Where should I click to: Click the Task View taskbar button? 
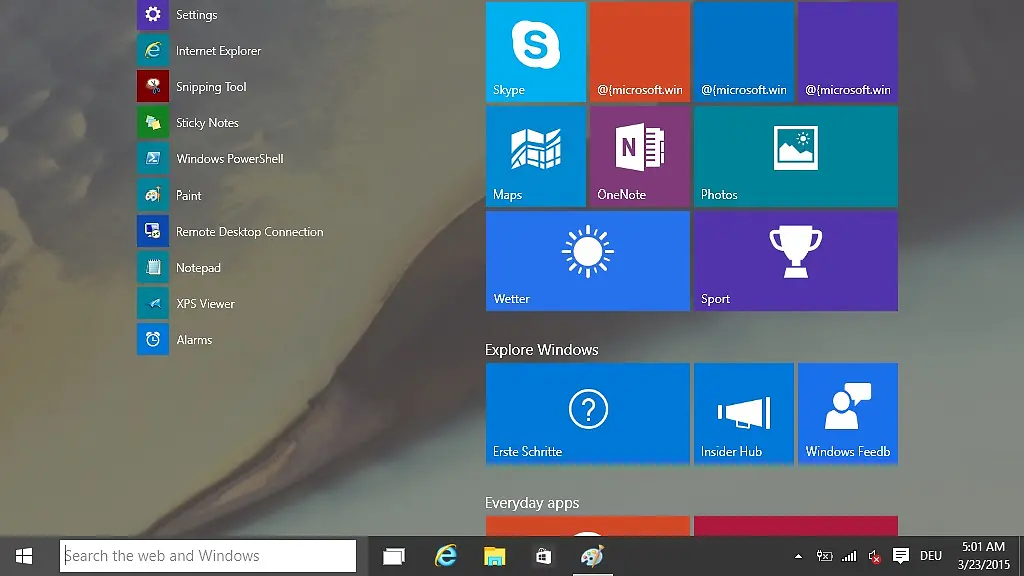click(394, 556)
